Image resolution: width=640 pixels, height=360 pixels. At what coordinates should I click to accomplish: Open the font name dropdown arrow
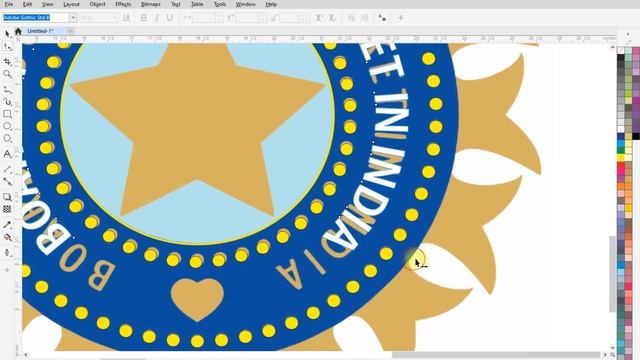click(73, 18)
